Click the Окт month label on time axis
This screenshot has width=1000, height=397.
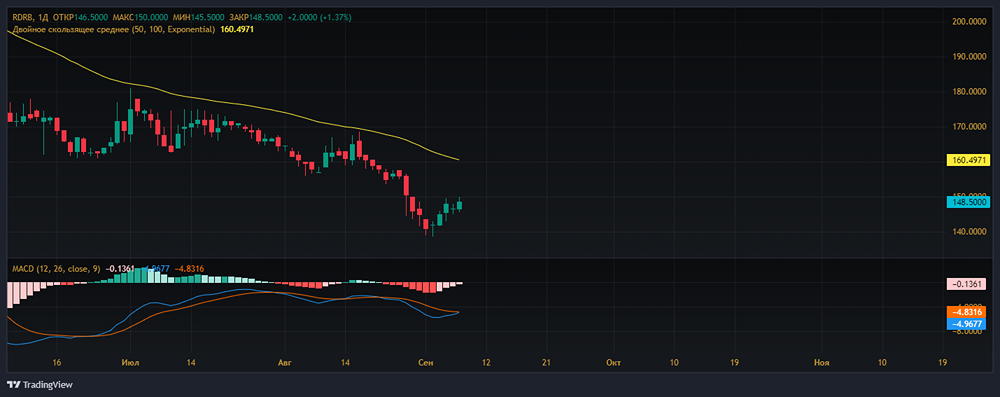click(614, 363)
